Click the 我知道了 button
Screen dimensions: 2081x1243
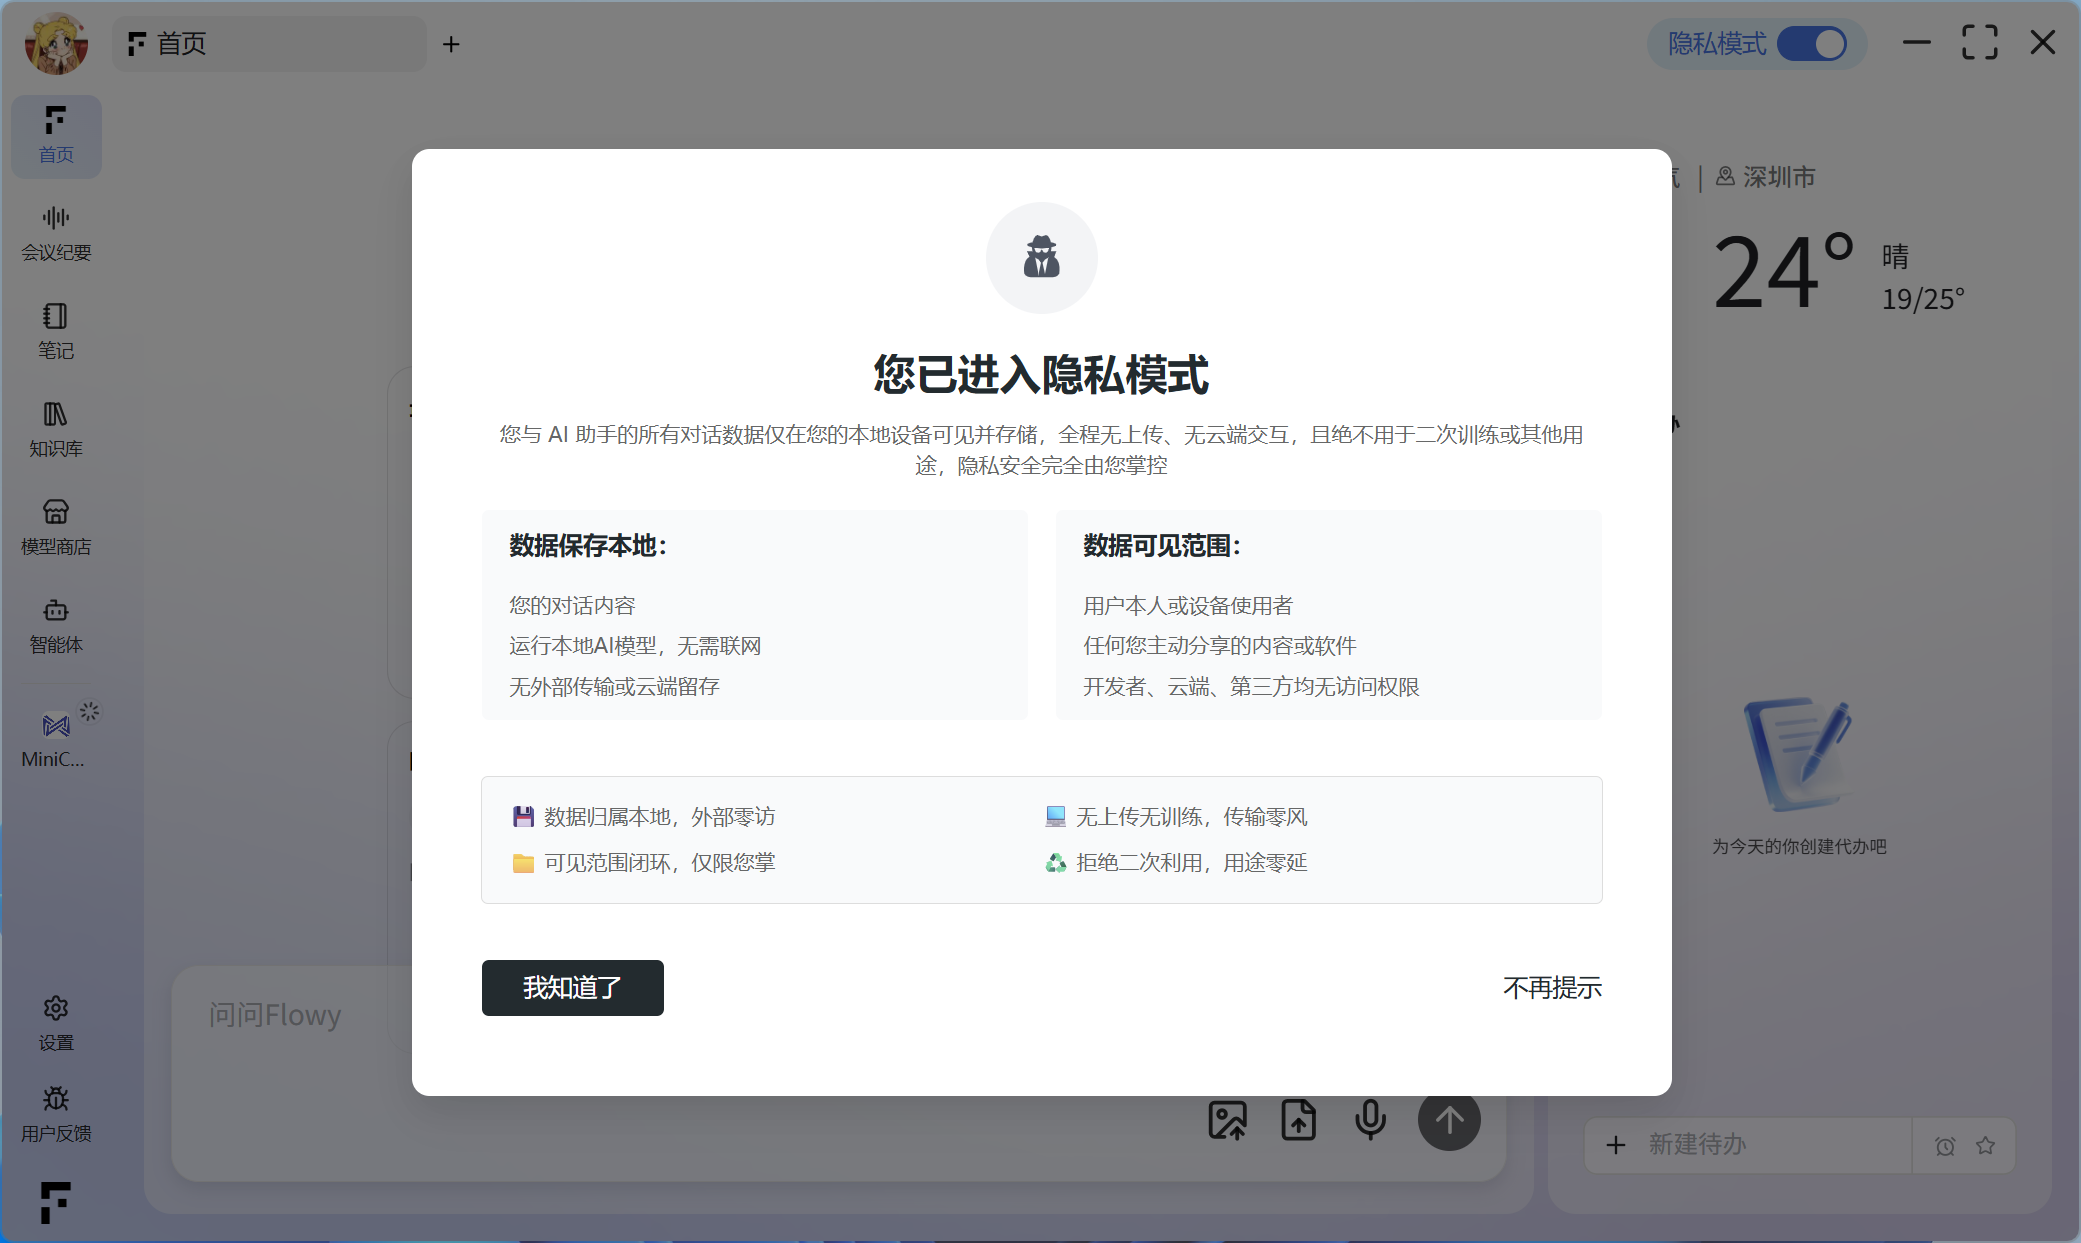point(572,988)
